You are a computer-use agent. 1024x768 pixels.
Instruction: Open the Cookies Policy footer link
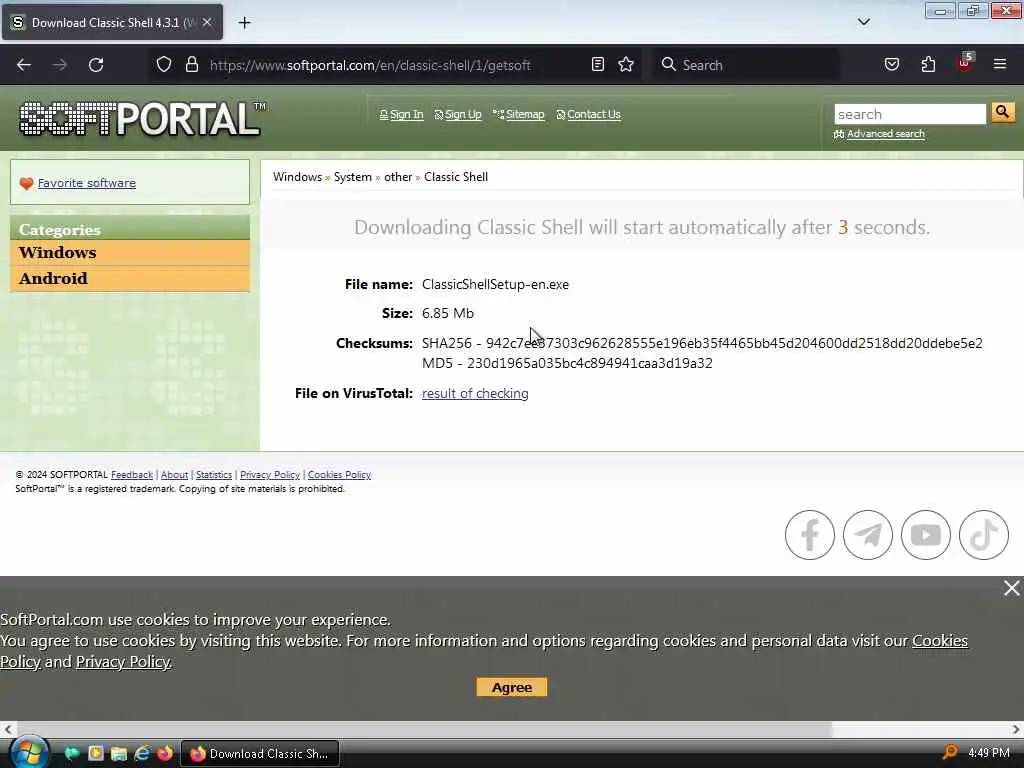point(339,475)
